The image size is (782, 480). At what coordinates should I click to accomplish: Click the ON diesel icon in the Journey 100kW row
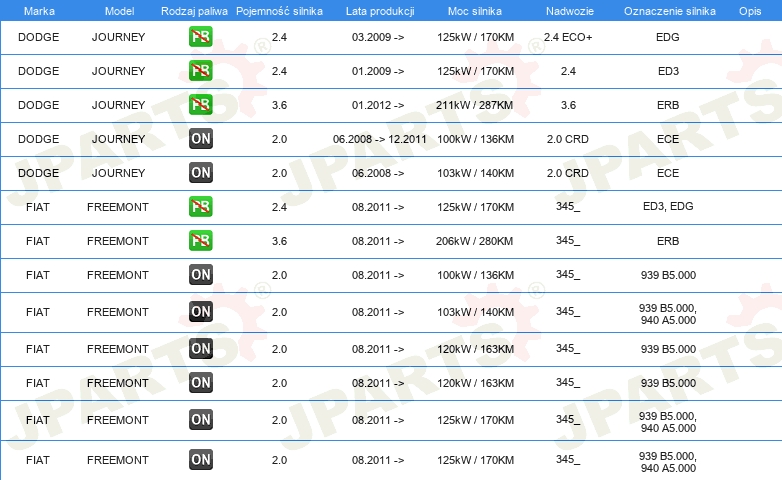click(200, 139)
